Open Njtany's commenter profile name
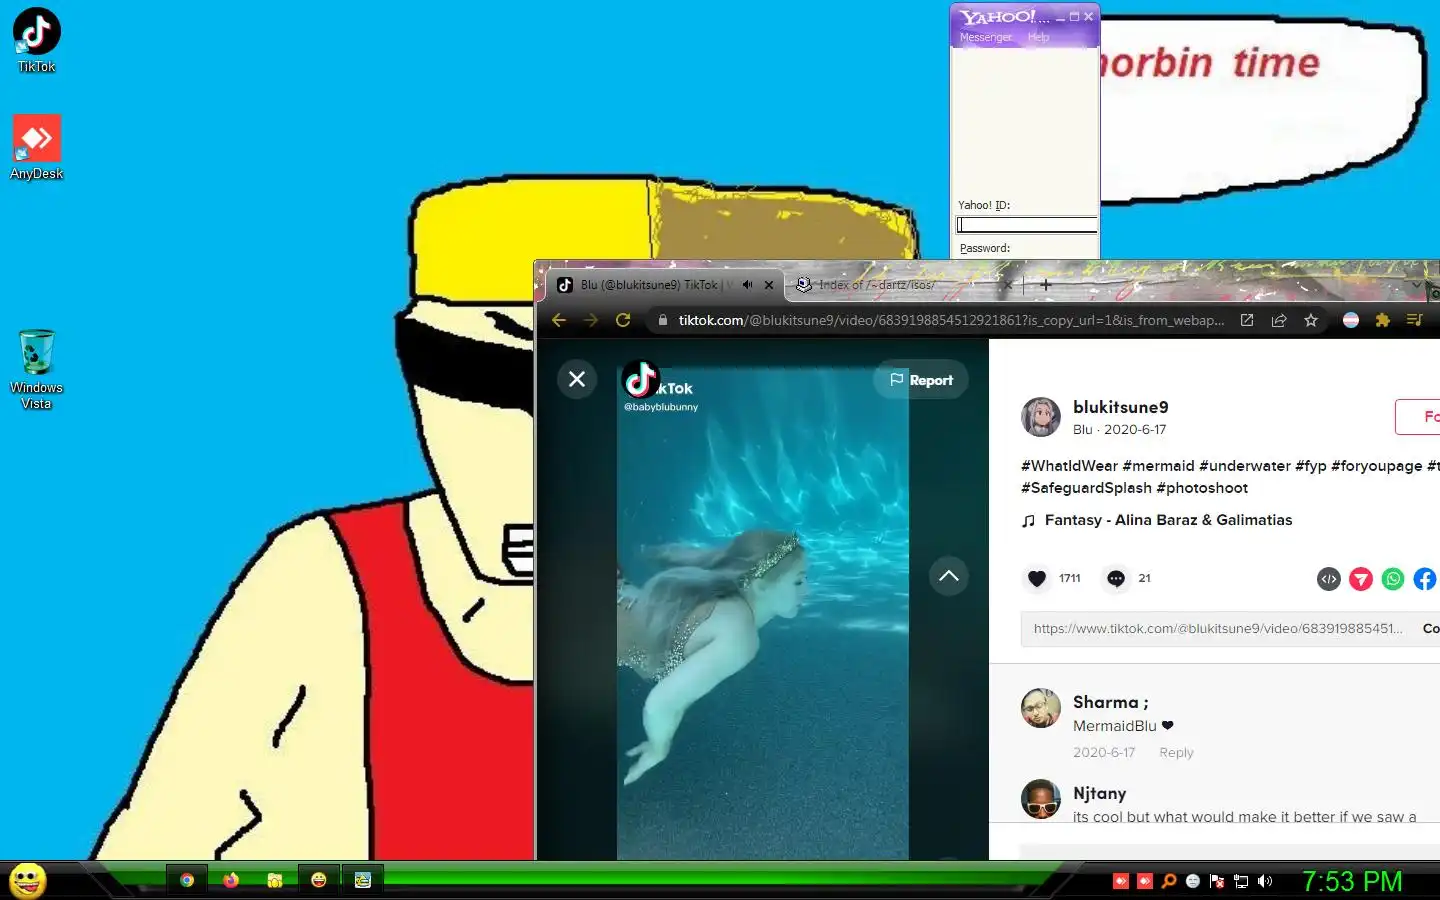The width and height of the screenshot is (1440, 900). [1099, 793]
